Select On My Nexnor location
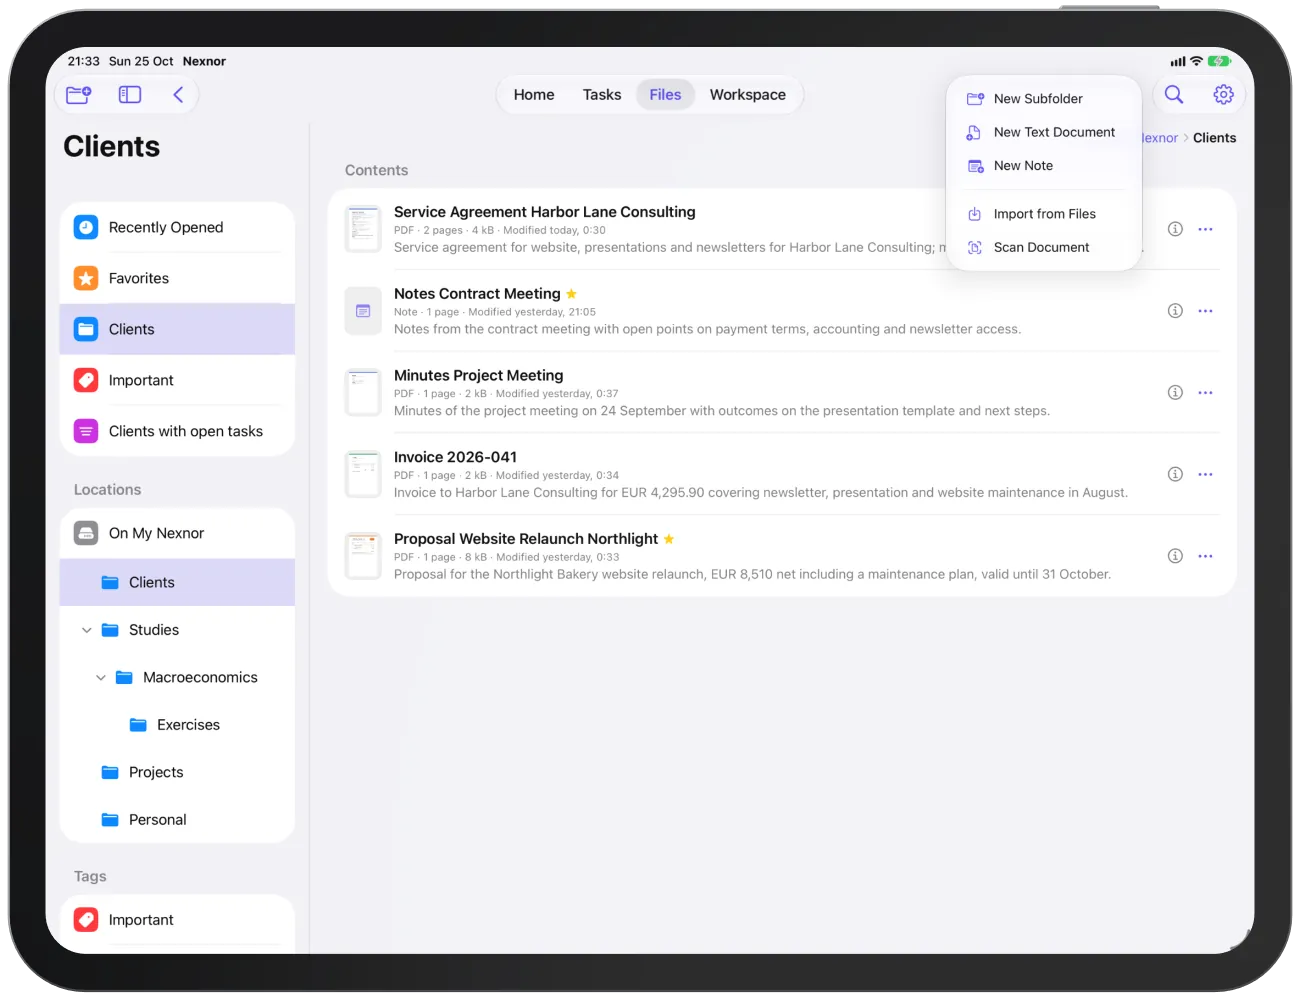1300x998 pixels. pyautogui.click(x=177, y=533)
